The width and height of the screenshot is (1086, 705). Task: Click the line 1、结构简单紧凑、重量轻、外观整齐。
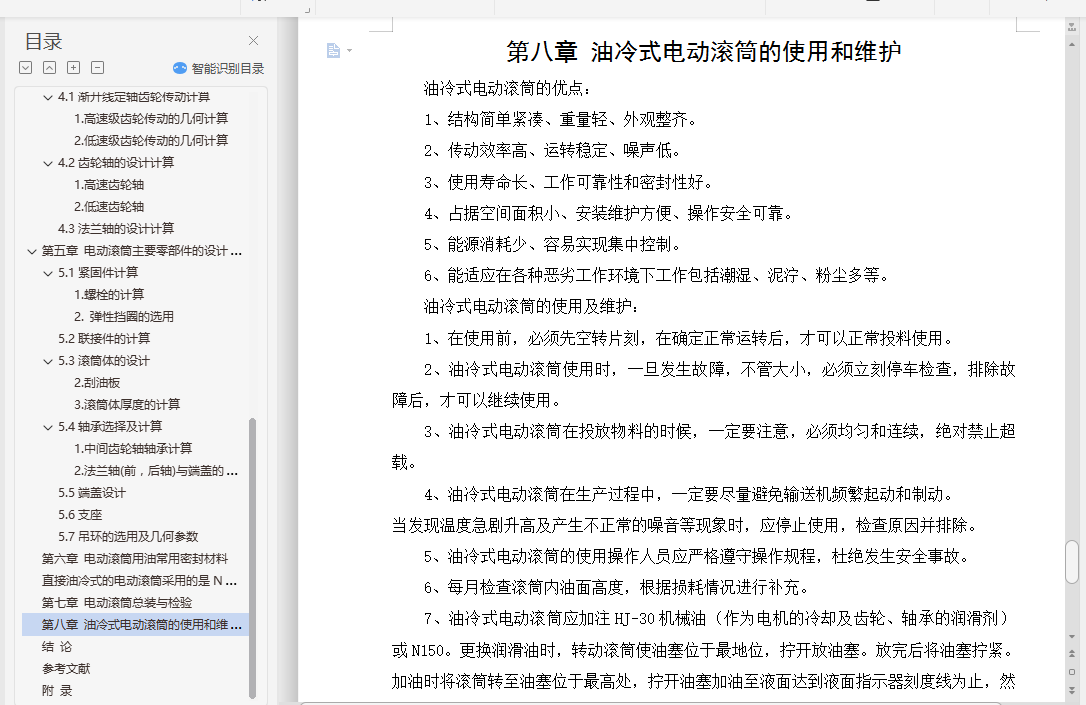pyautogui.click(x=561, y=120)
